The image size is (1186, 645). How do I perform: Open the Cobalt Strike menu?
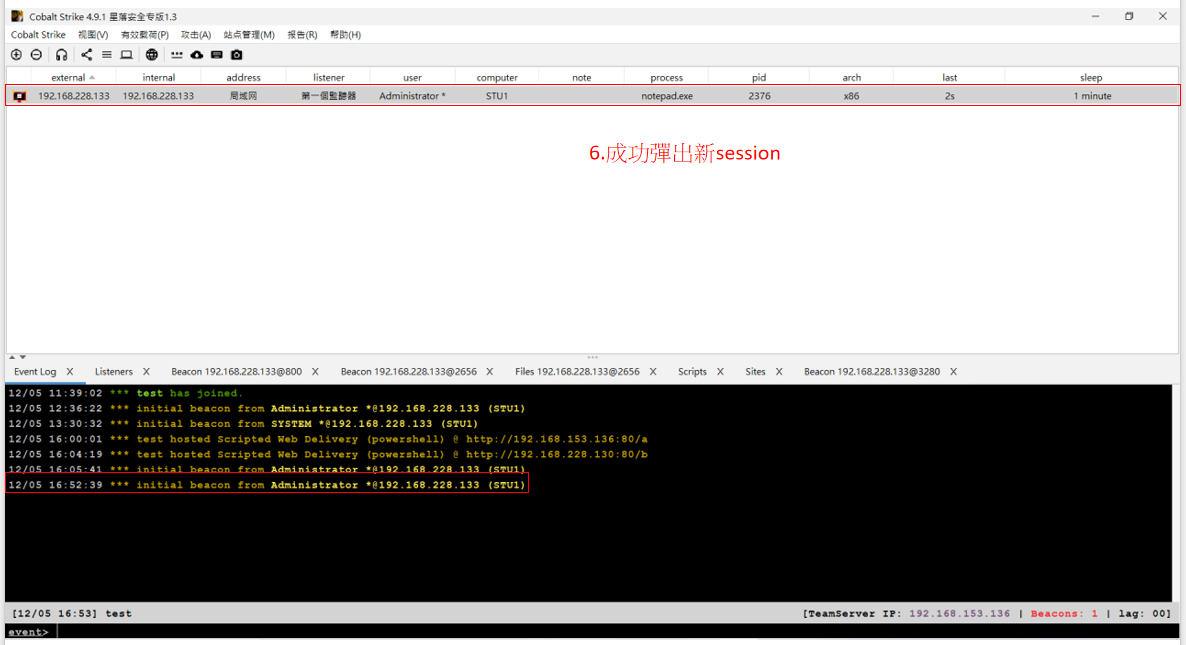tap(38, 35)
